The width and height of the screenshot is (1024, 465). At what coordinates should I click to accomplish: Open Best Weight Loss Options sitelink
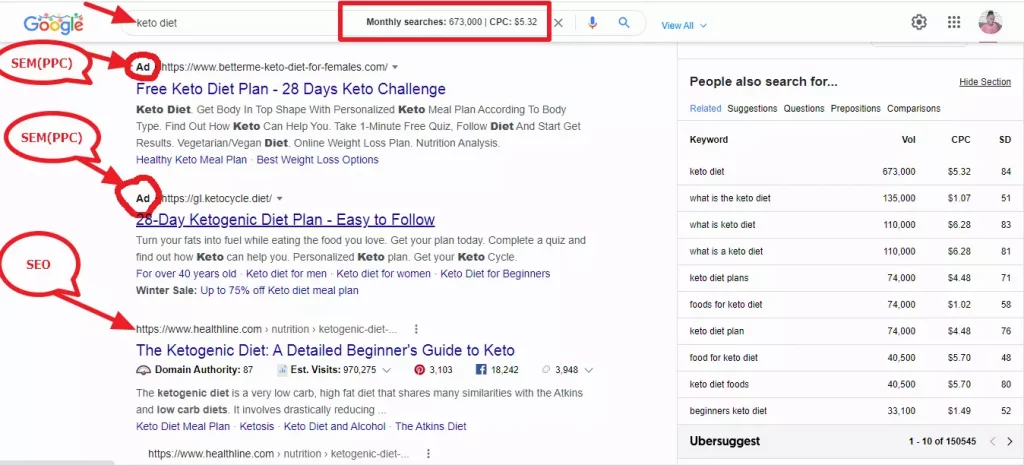point(317,159)
